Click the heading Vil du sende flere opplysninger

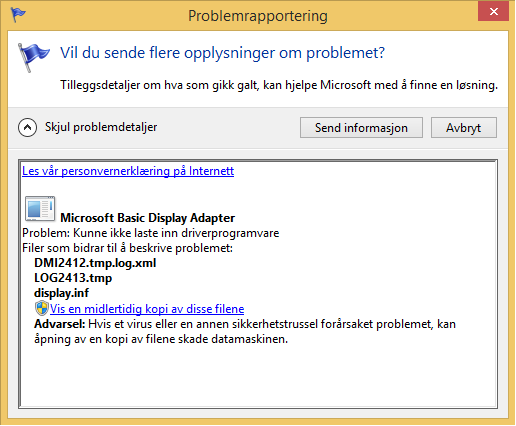click(222, 53)
